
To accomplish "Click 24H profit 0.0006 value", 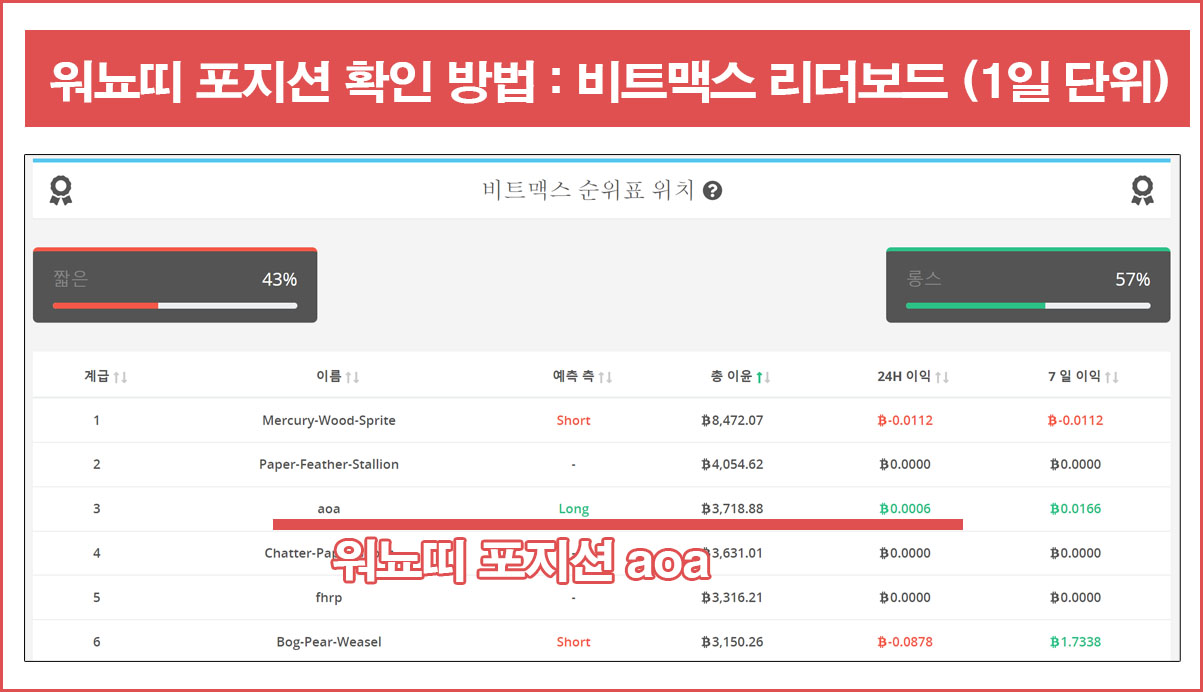I will (x=905, y=509).
